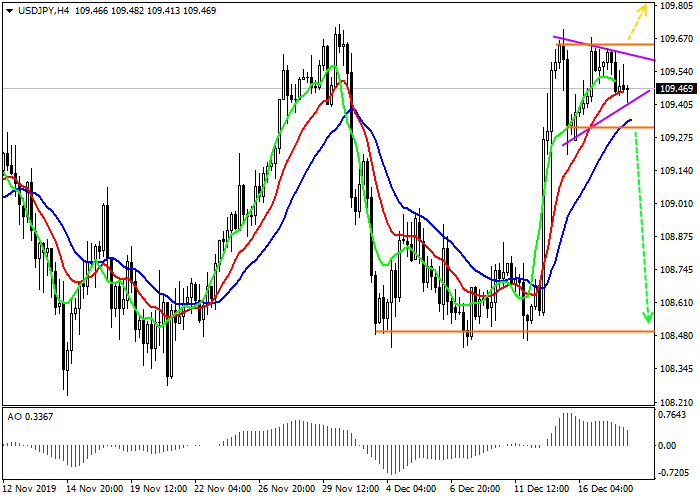Click the 6 Dec 20:00 time label
700x500 pixels.
477,490
